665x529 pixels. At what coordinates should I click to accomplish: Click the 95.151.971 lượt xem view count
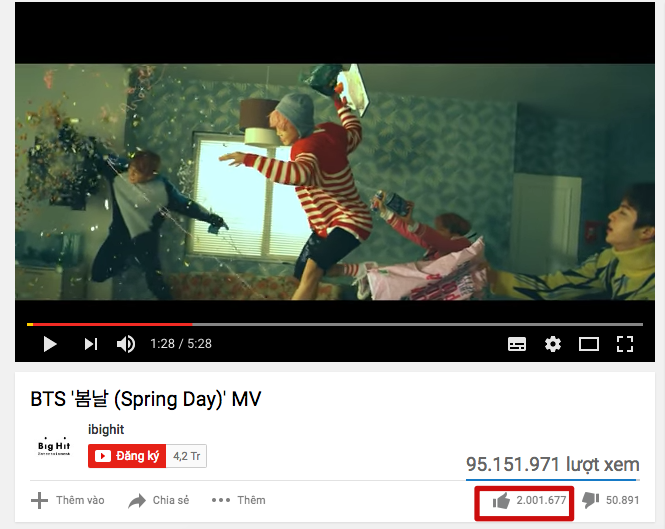tap(553, 465)
